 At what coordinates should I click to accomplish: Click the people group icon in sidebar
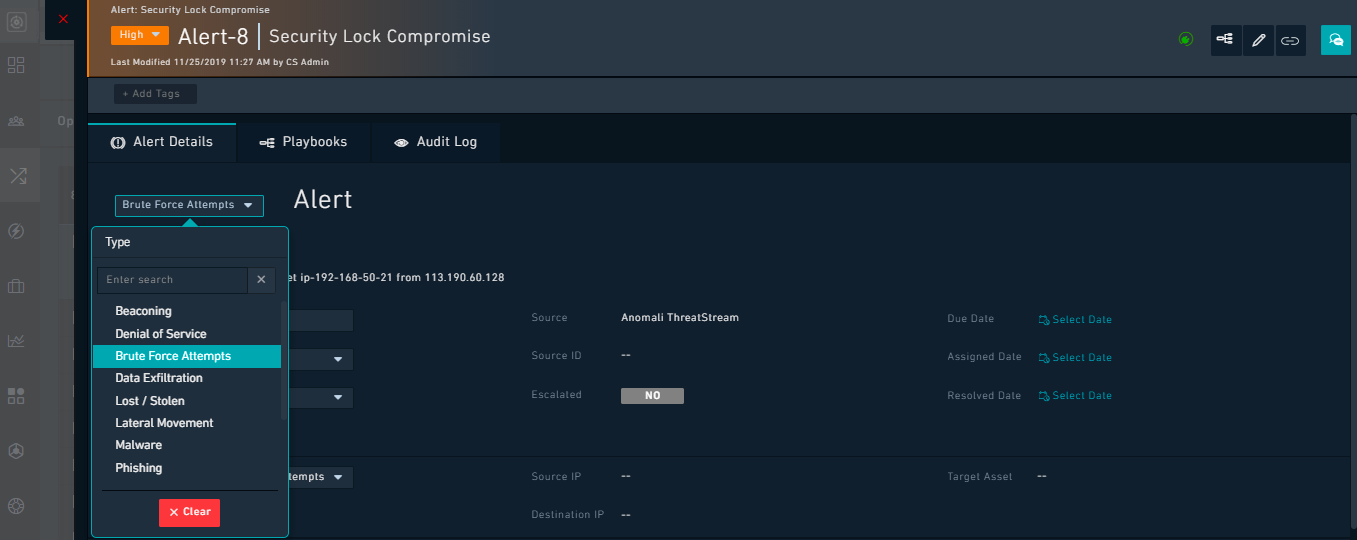[16, 121]
